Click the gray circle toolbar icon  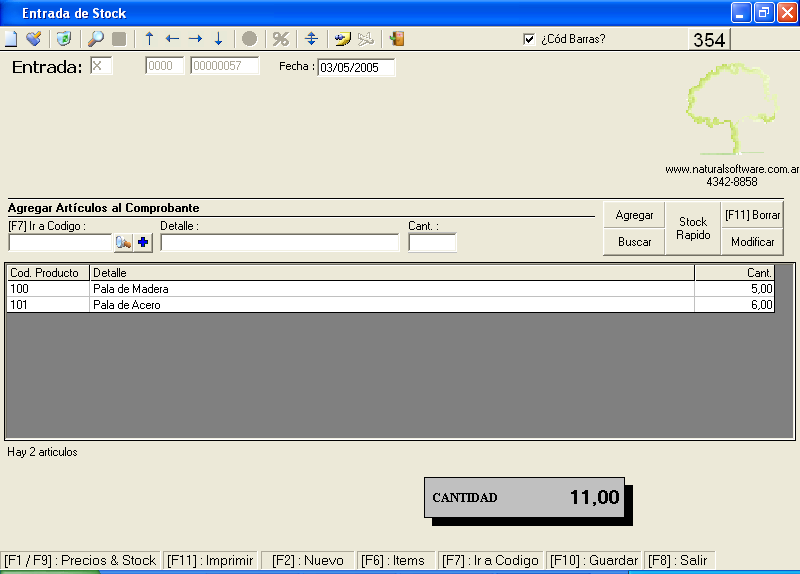point(249,39)
